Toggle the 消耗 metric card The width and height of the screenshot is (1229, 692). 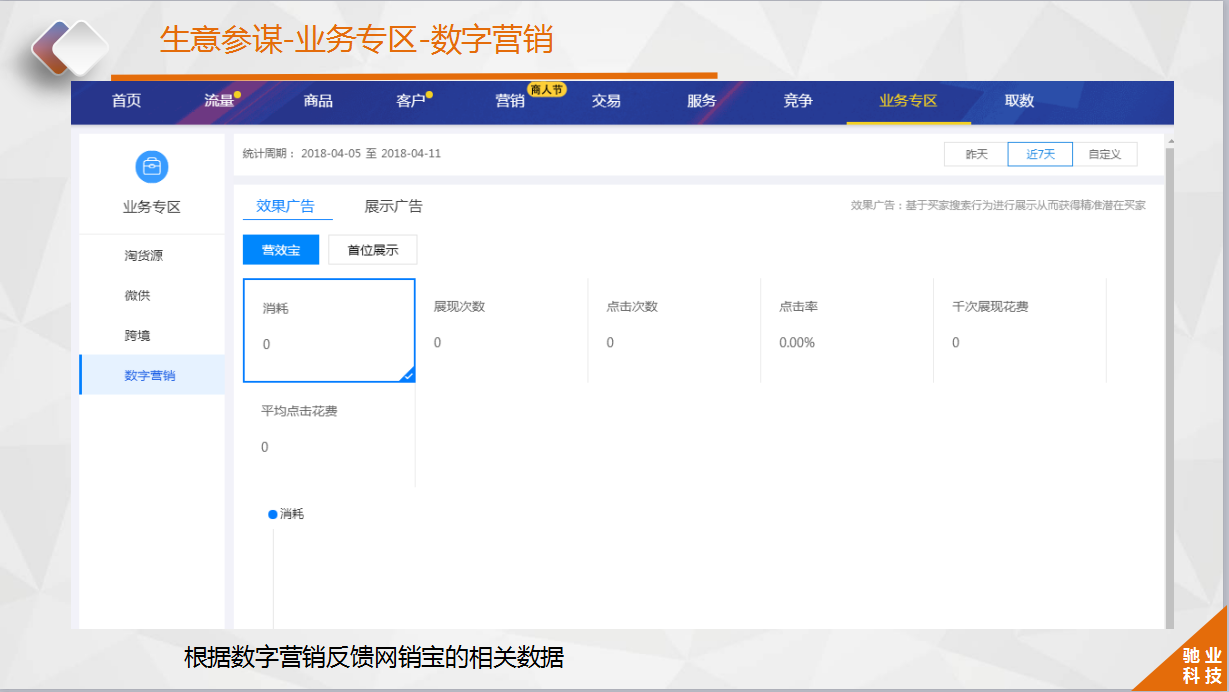pos(329,330)
